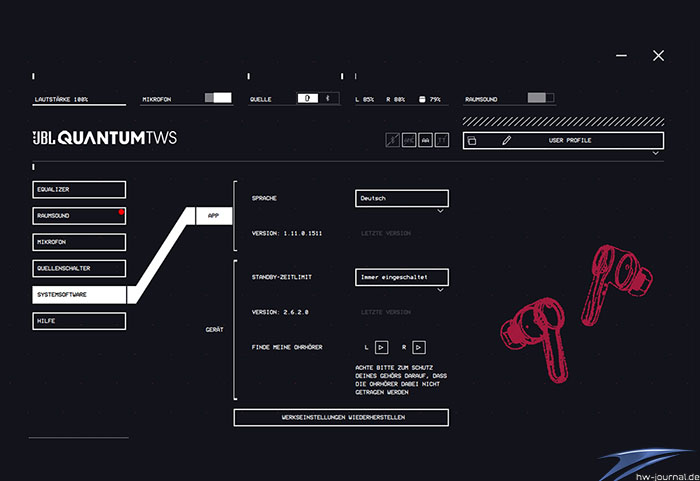Select the USB dongle source icon

307,98
